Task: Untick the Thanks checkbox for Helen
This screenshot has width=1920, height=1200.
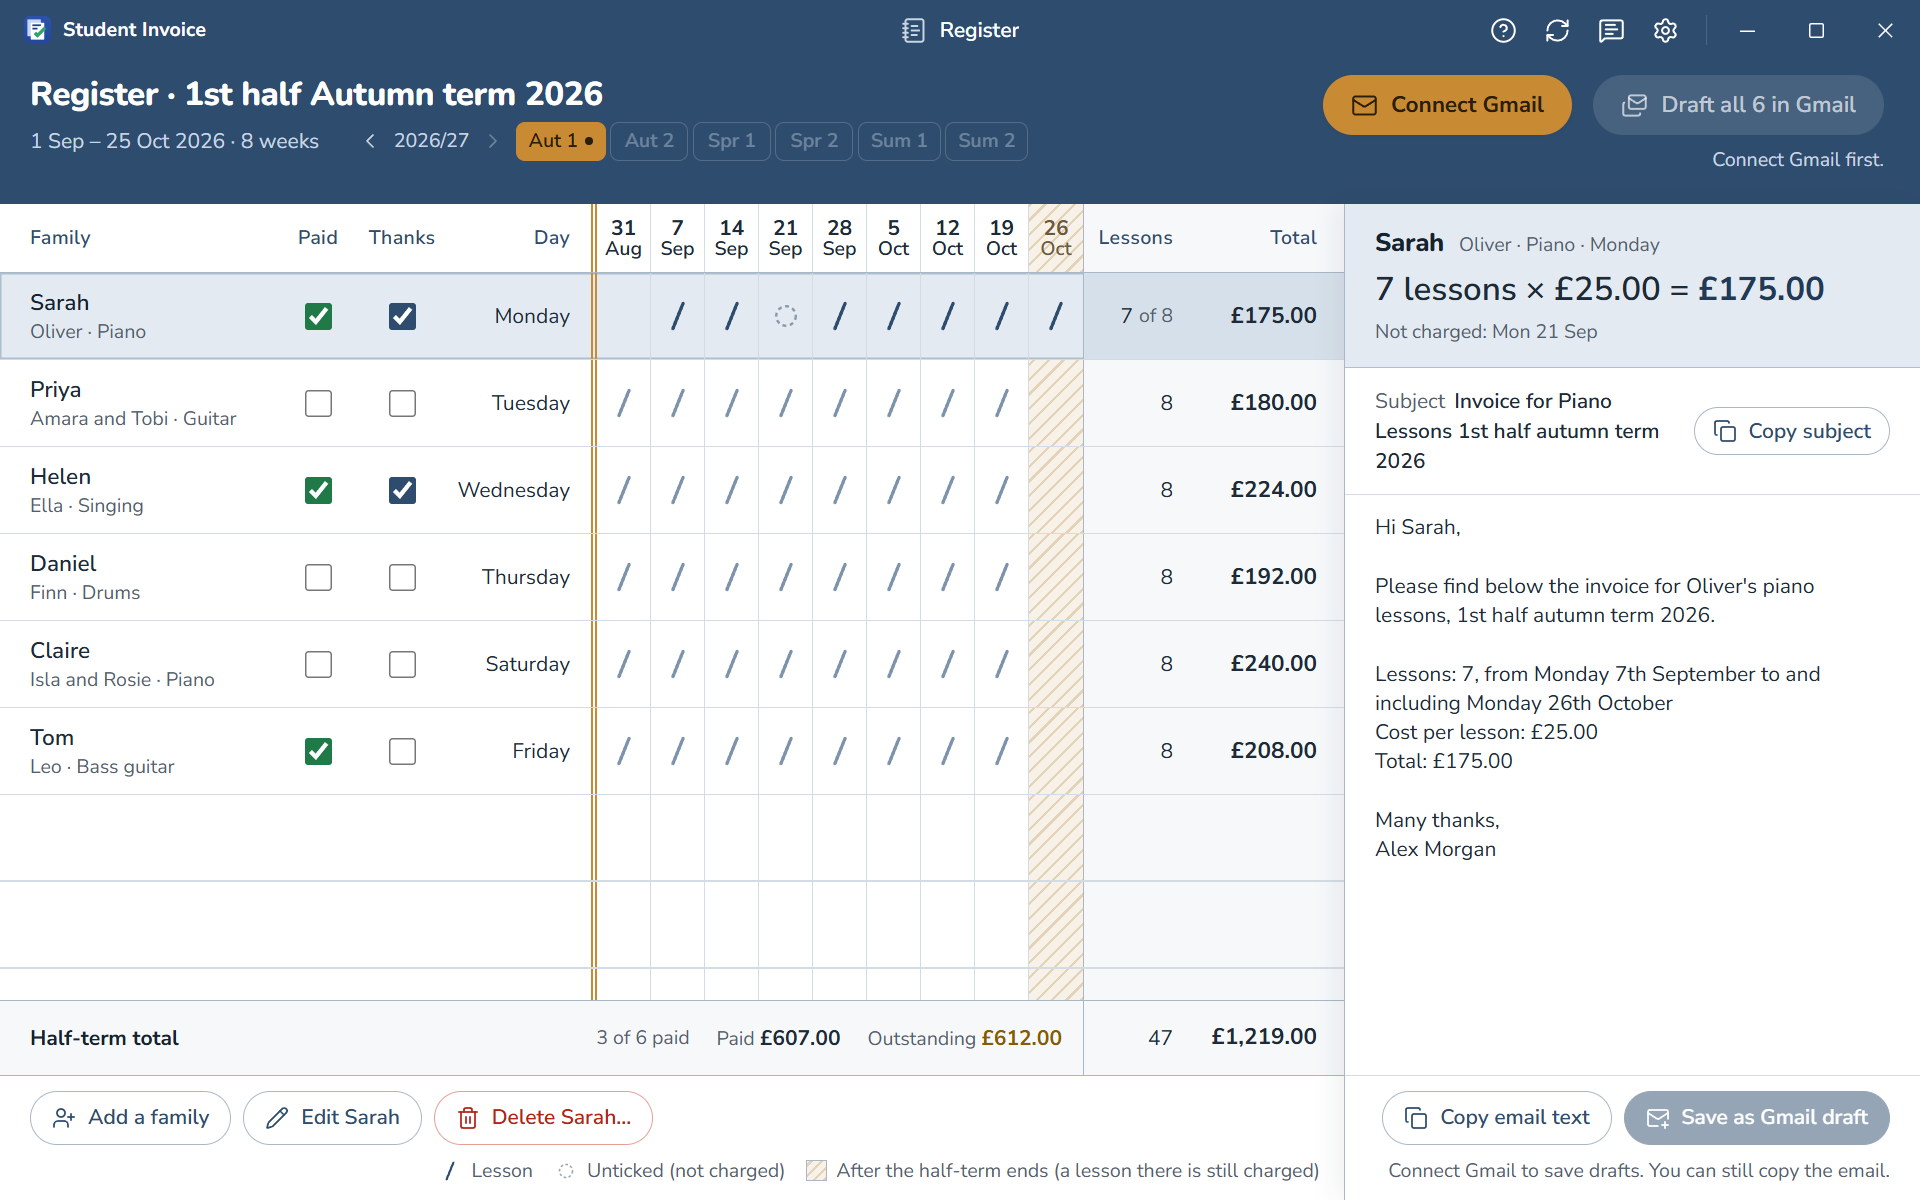Action: pyautogui.click(x=402, y=490)
